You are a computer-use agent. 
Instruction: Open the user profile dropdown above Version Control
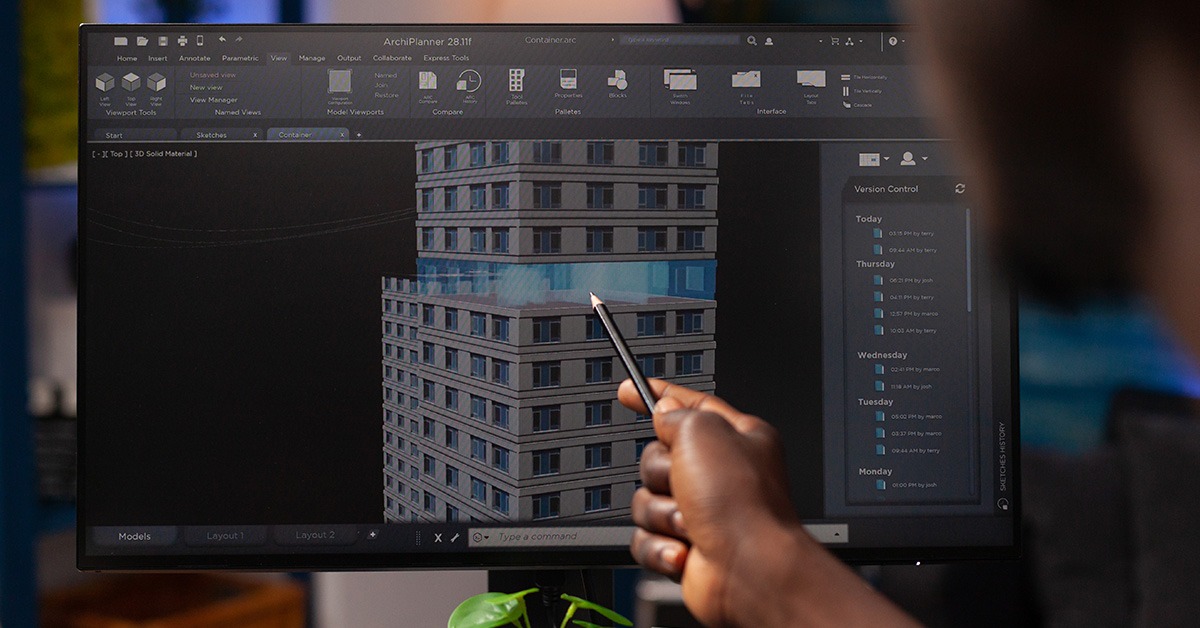(913, 159)
